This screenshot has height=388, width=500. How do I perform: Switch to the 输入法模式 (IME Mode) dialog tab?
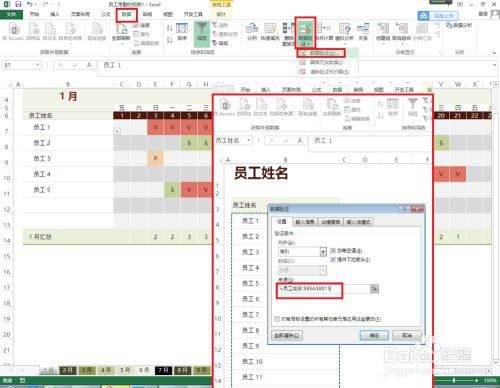[x=359, y=222]
